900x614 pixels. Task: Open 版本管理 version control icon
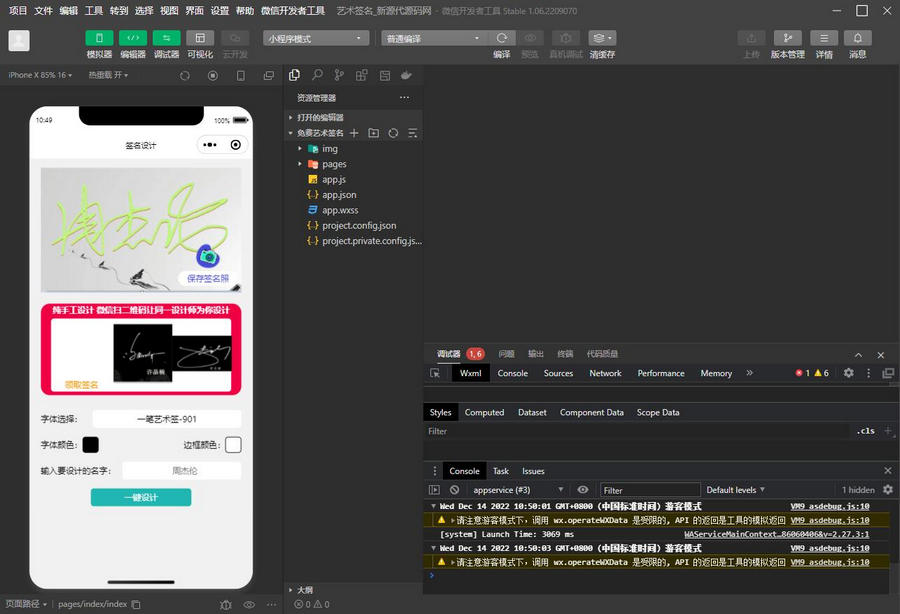[x=787, y=38]
